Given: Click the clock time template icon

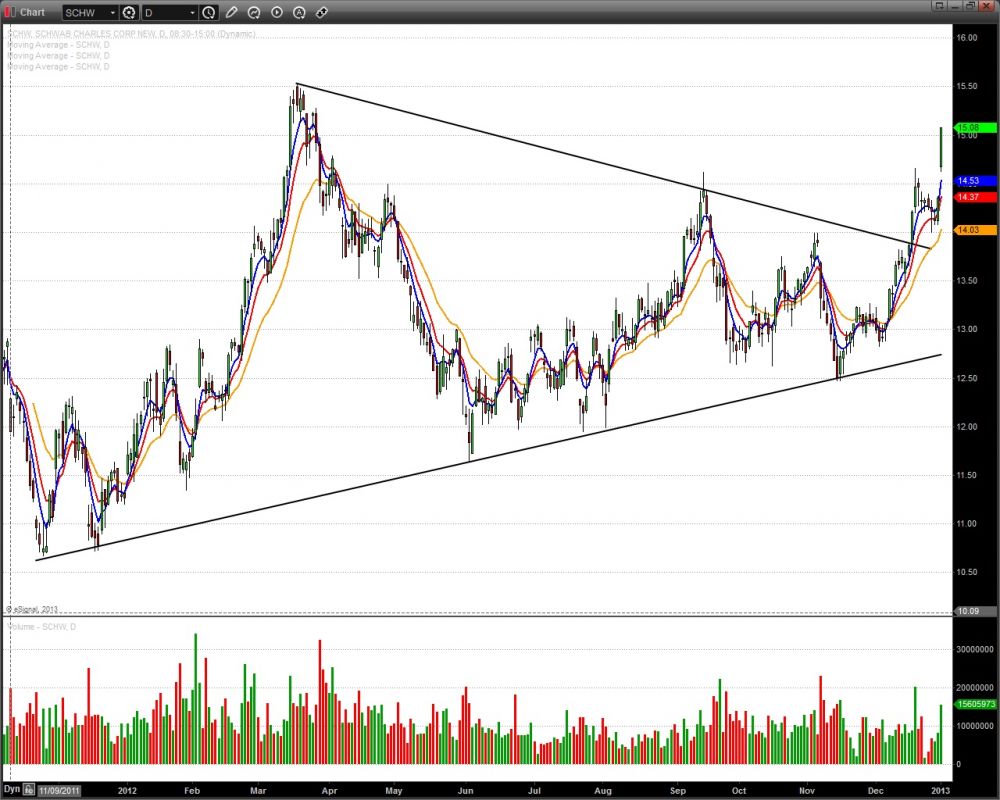Looking at the screenshot, I should click(208, 13).
